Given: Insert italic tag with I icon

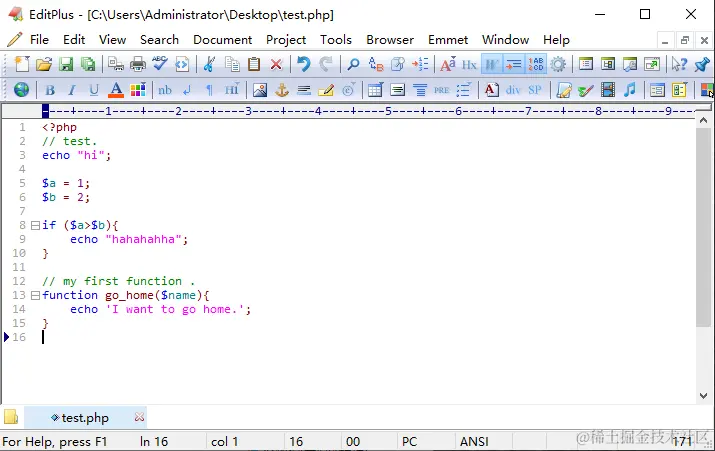Looking at the screenshot, I should point(72,90).
